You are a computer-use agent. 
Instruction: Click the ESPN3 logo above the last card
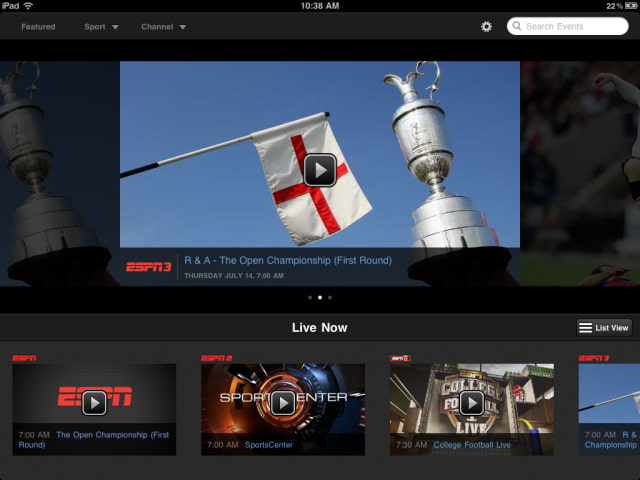tap(594, 358)
